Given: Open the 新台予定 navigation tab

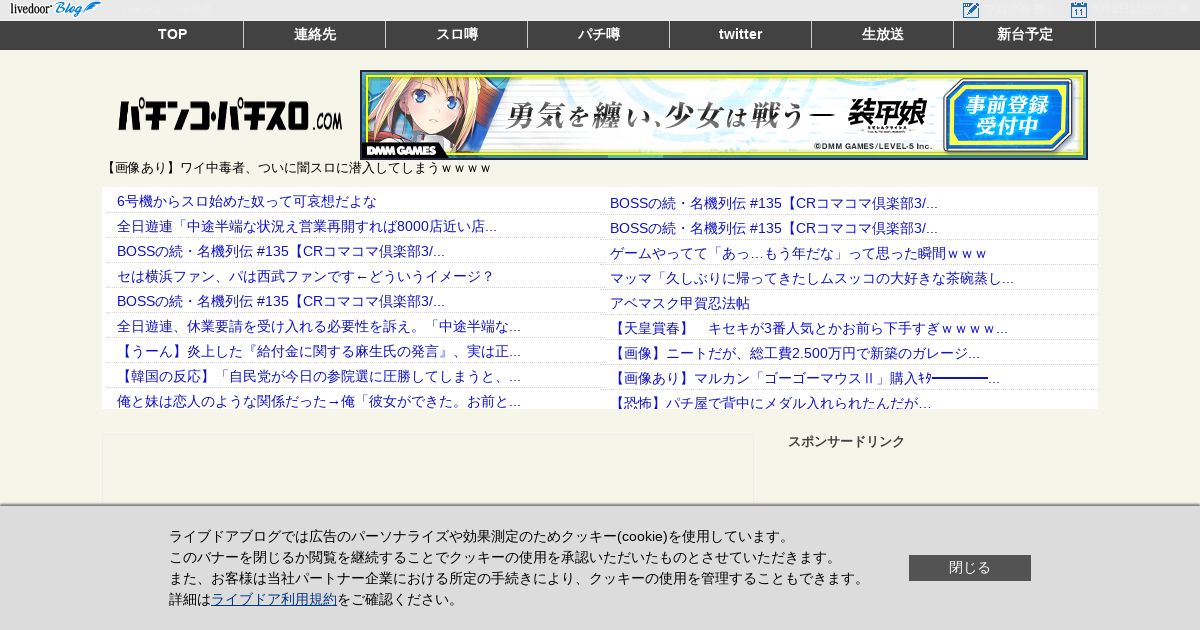Looking at the screenshot, I should click(x=1025, y=35).
